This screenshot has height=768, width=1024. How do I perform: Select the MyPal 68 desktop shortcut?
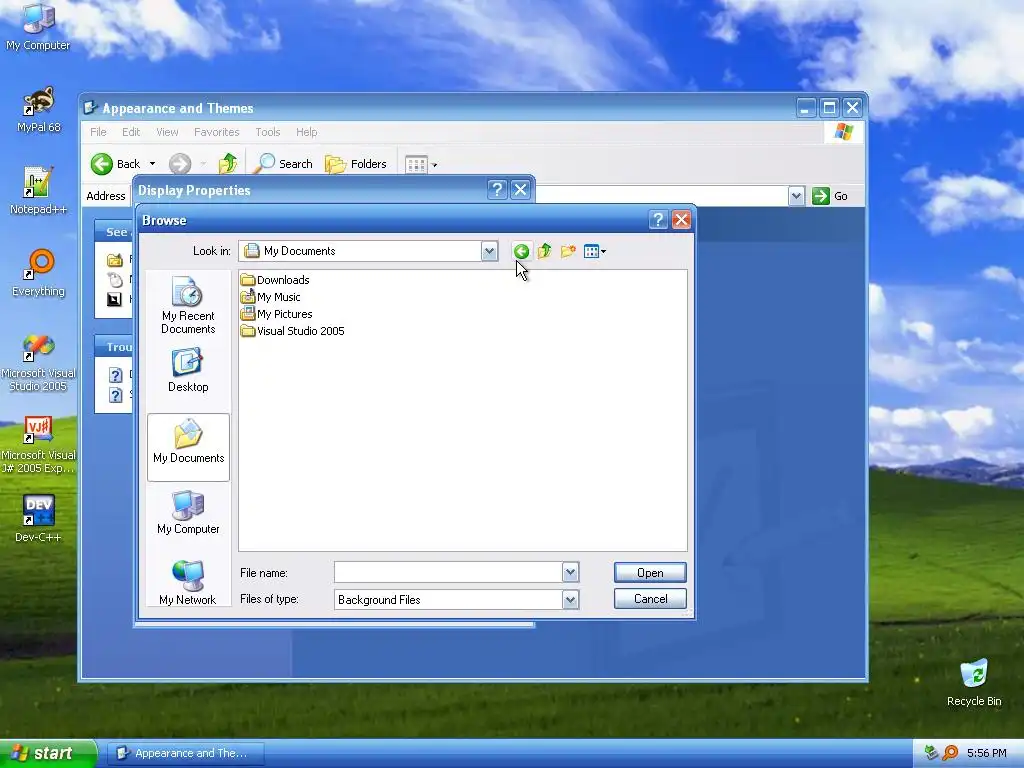39,110
